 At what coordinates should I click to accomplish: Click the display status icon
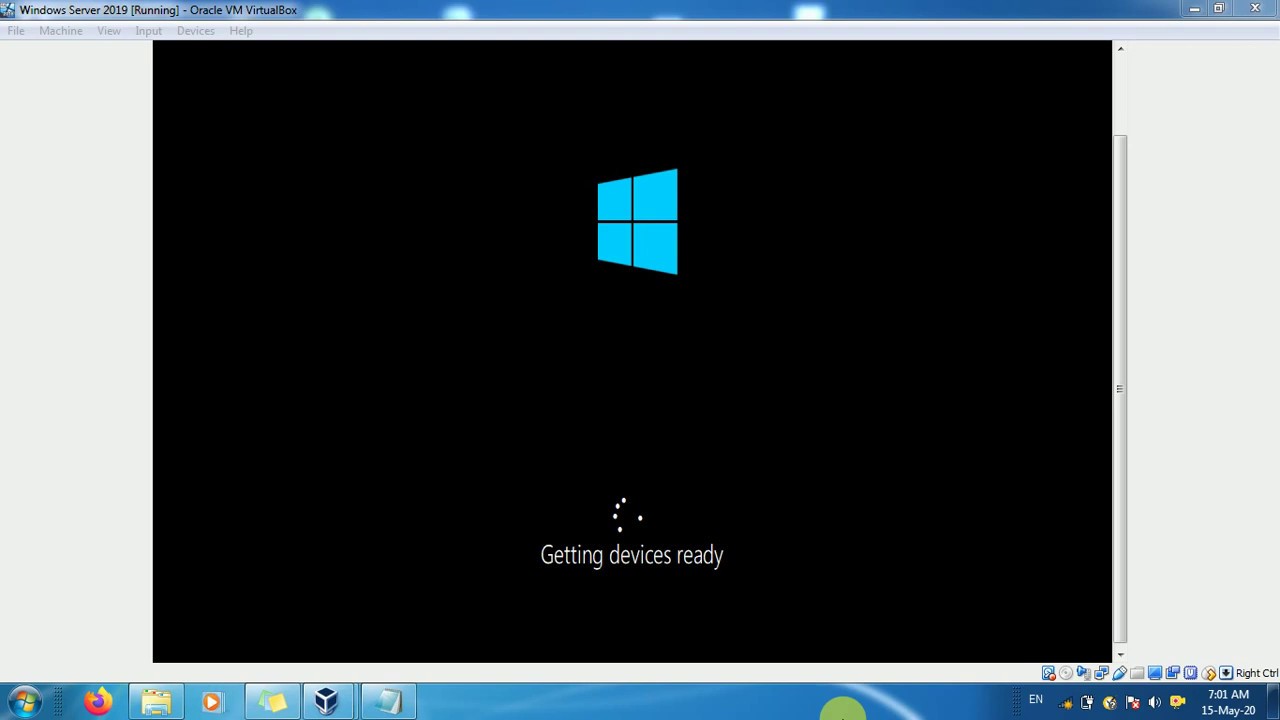click(1155, 673)
